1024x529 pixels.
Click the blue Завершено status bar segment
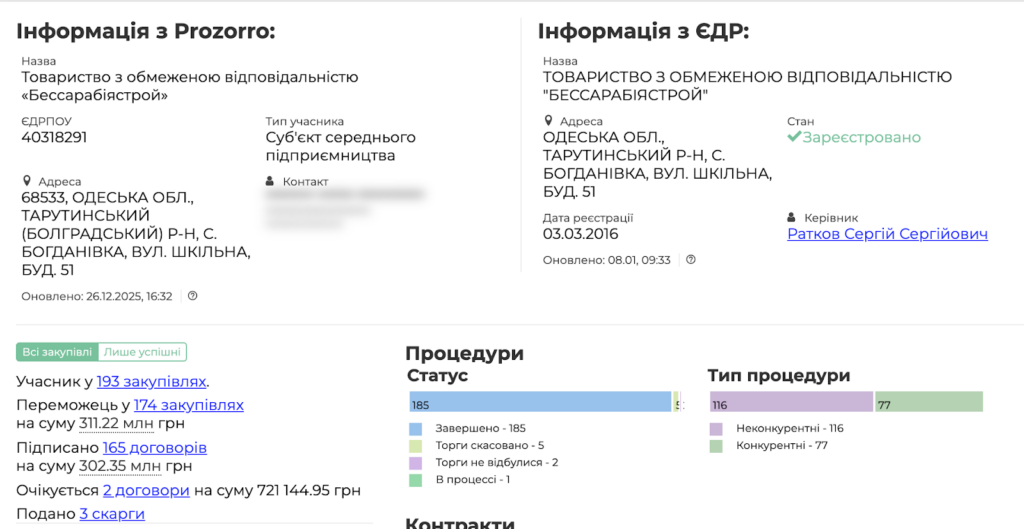click(x=540, y=402)
